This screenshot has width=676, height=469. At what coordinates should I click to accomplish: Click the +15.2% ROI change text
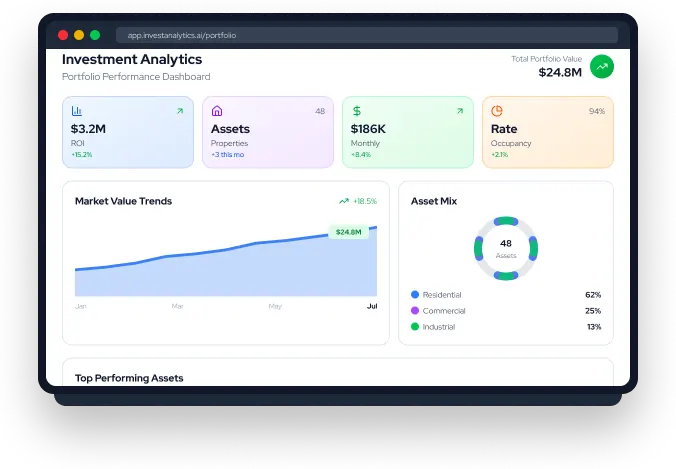81,154
